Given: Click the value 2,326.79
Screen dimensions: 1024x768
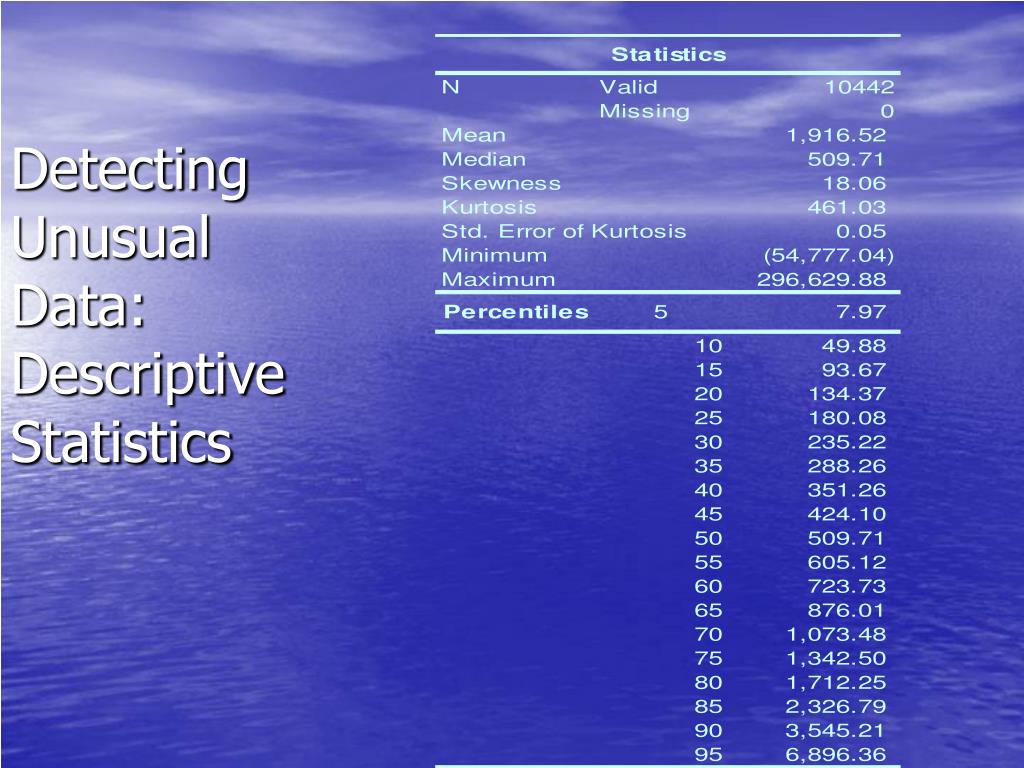Looking at the screenshot, I should tap(836, 707).
